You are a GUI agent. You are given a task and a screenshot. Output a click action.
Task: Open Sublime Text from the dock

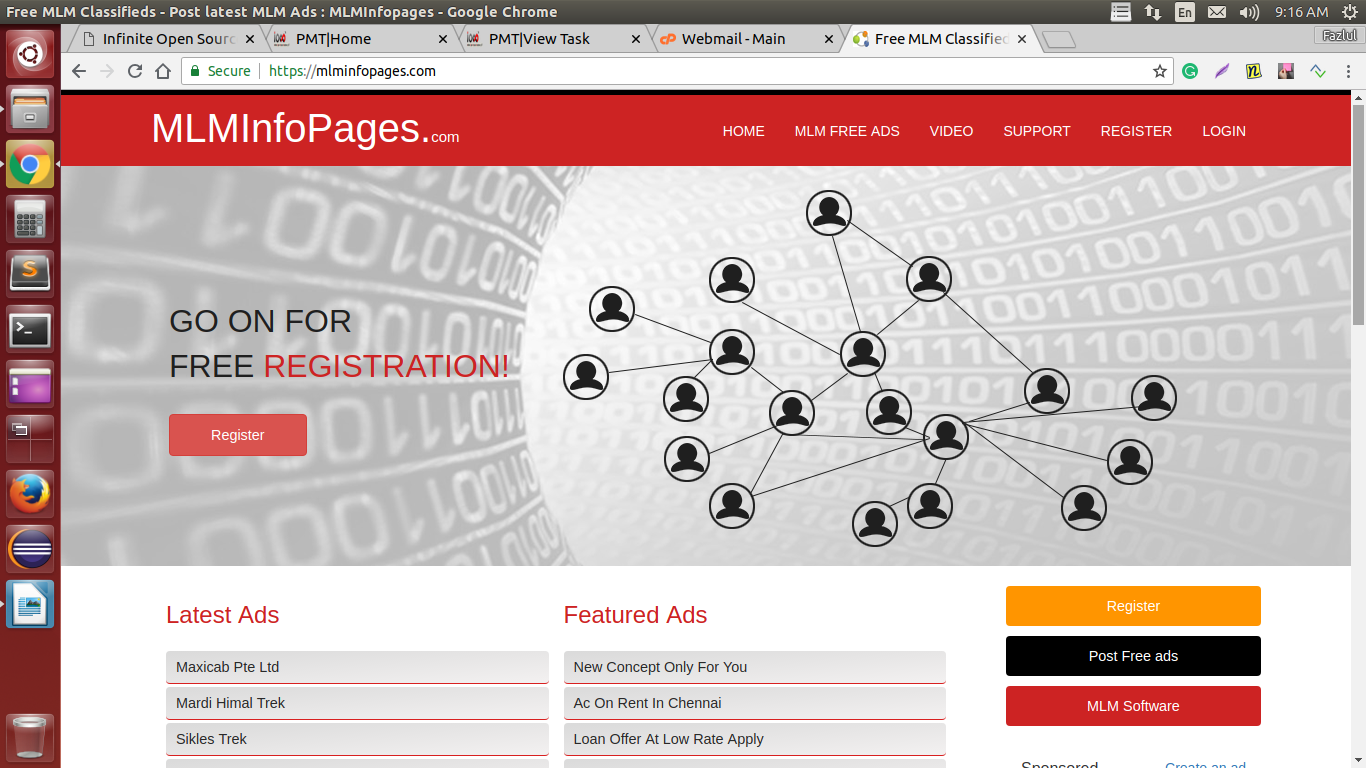tap(30, 273)
